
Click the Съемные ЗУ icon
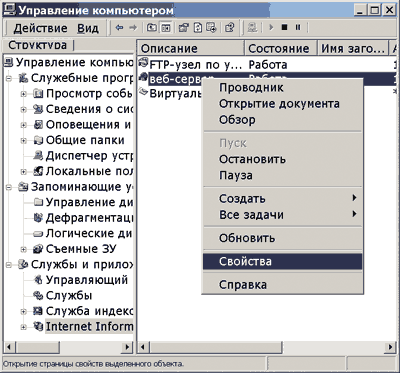(x=38, y=249)
